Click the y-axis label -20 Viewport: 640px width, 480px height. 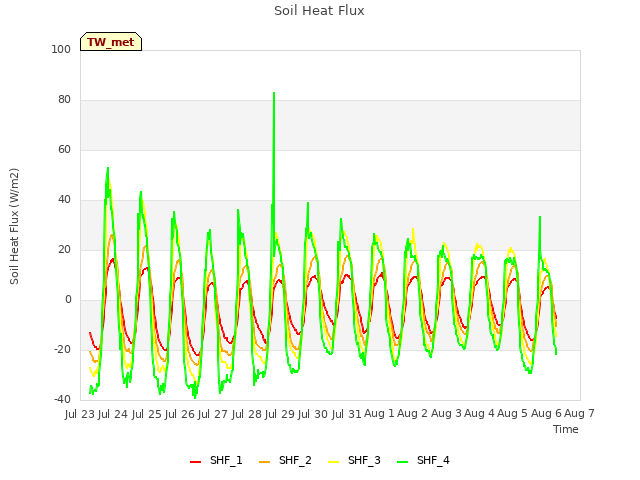62,349
